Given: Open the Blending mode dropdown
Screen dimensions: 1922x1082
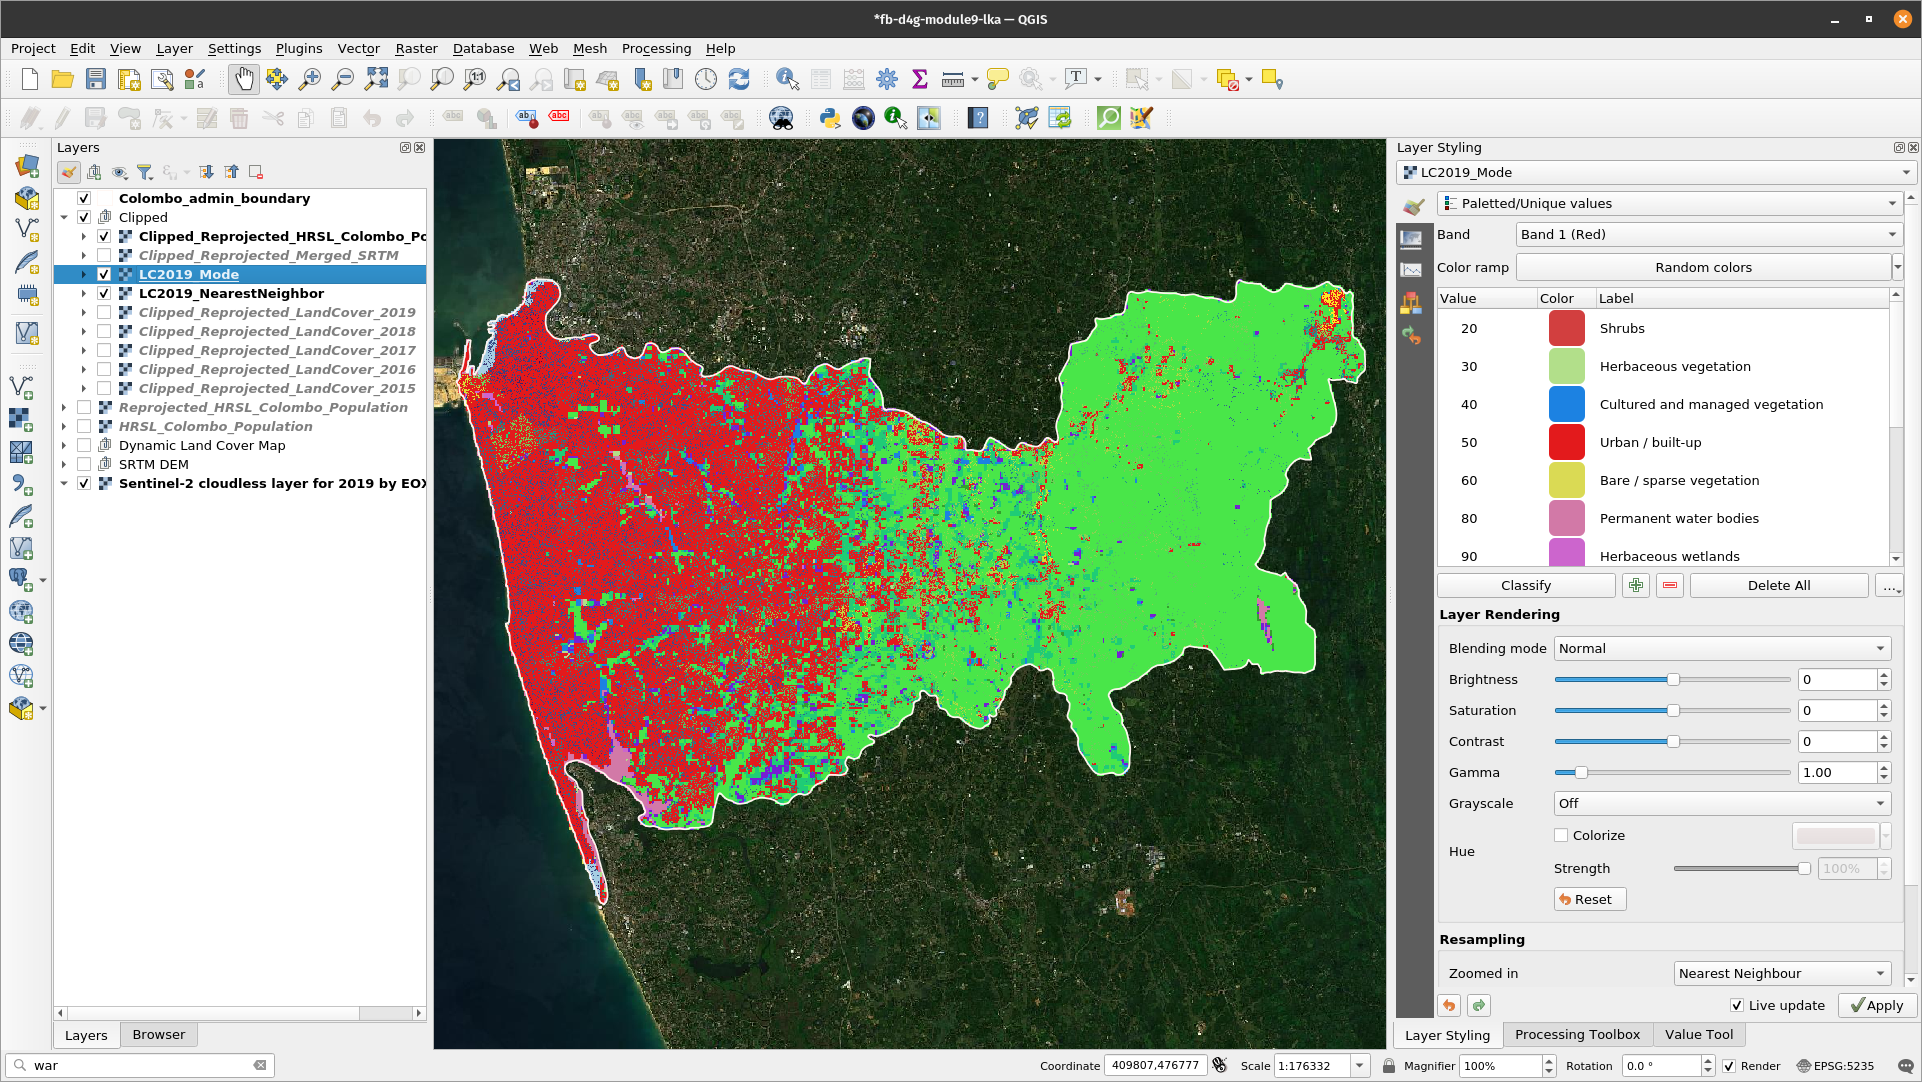Looking at the screenshot, I should coord(1721,648).
